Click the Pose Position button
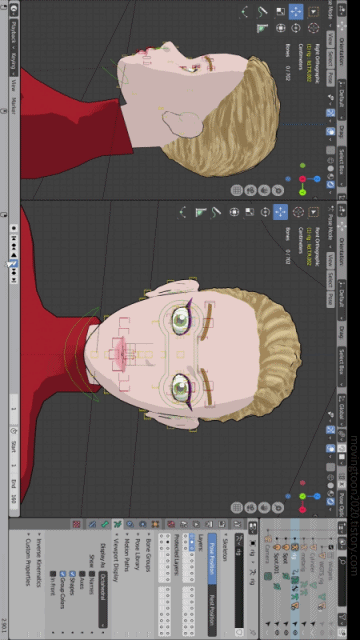The image size is (360, 640). 212,560
